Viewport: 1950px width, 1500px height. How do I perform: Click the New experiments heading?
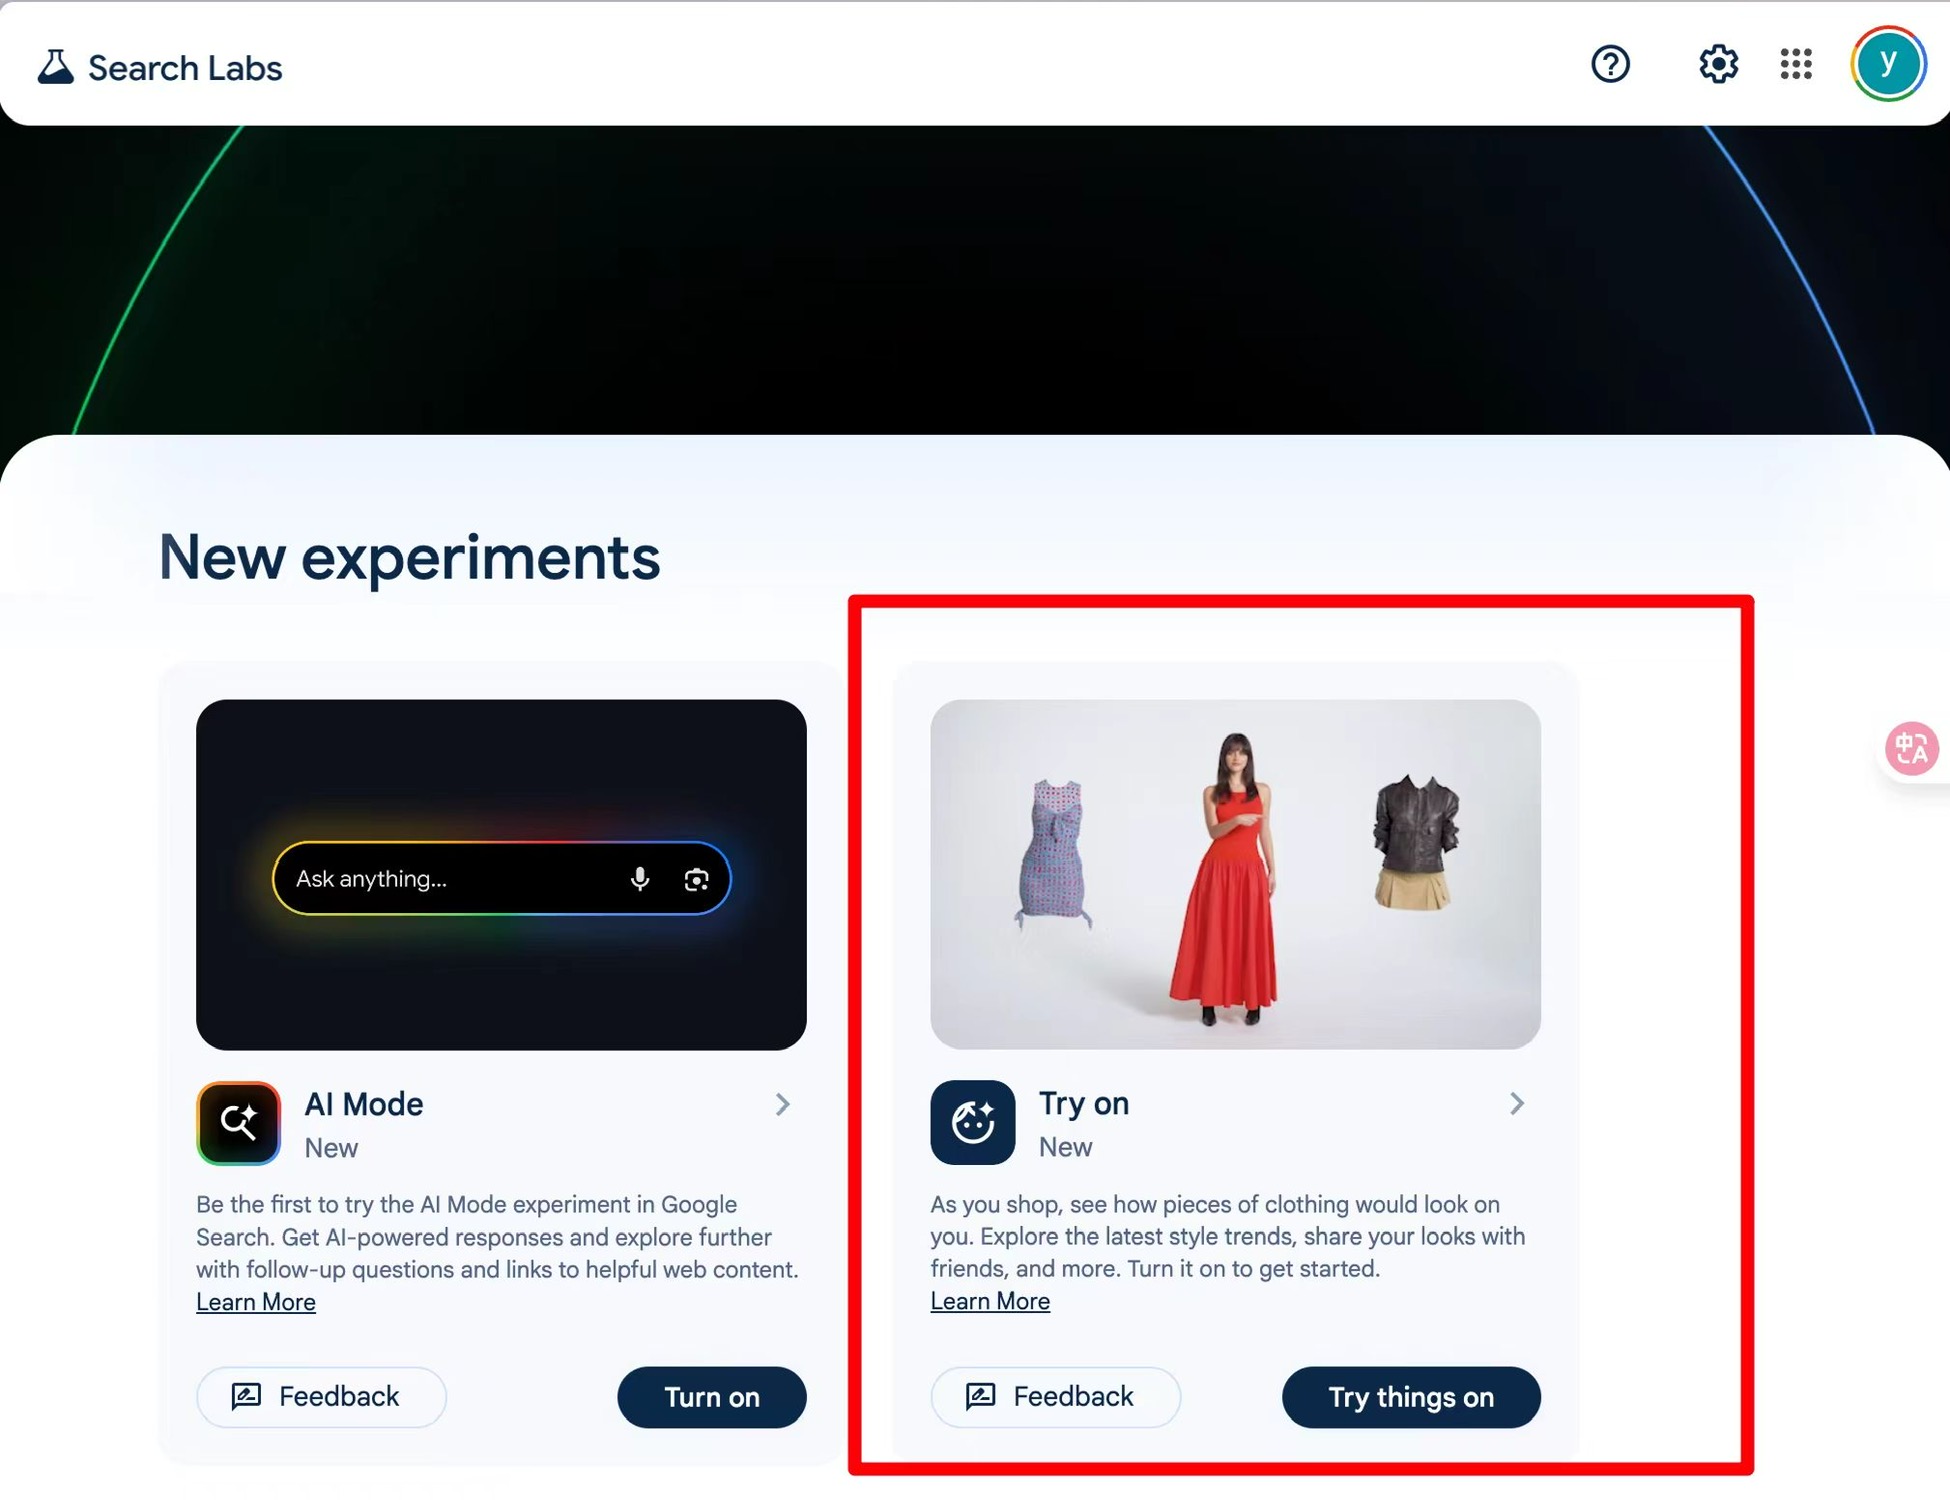coord(409,557)
